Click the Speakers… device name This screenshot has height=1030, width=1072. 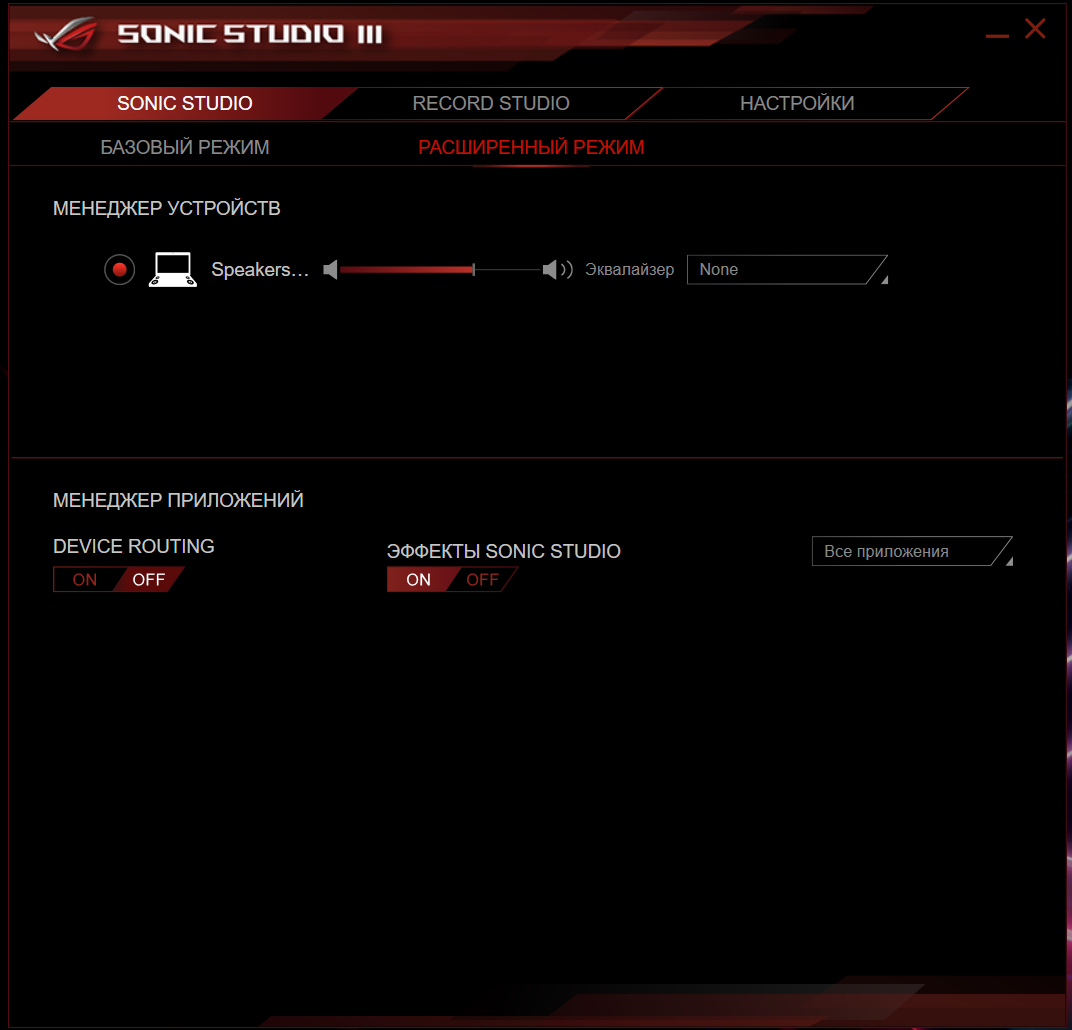[260, 270]
